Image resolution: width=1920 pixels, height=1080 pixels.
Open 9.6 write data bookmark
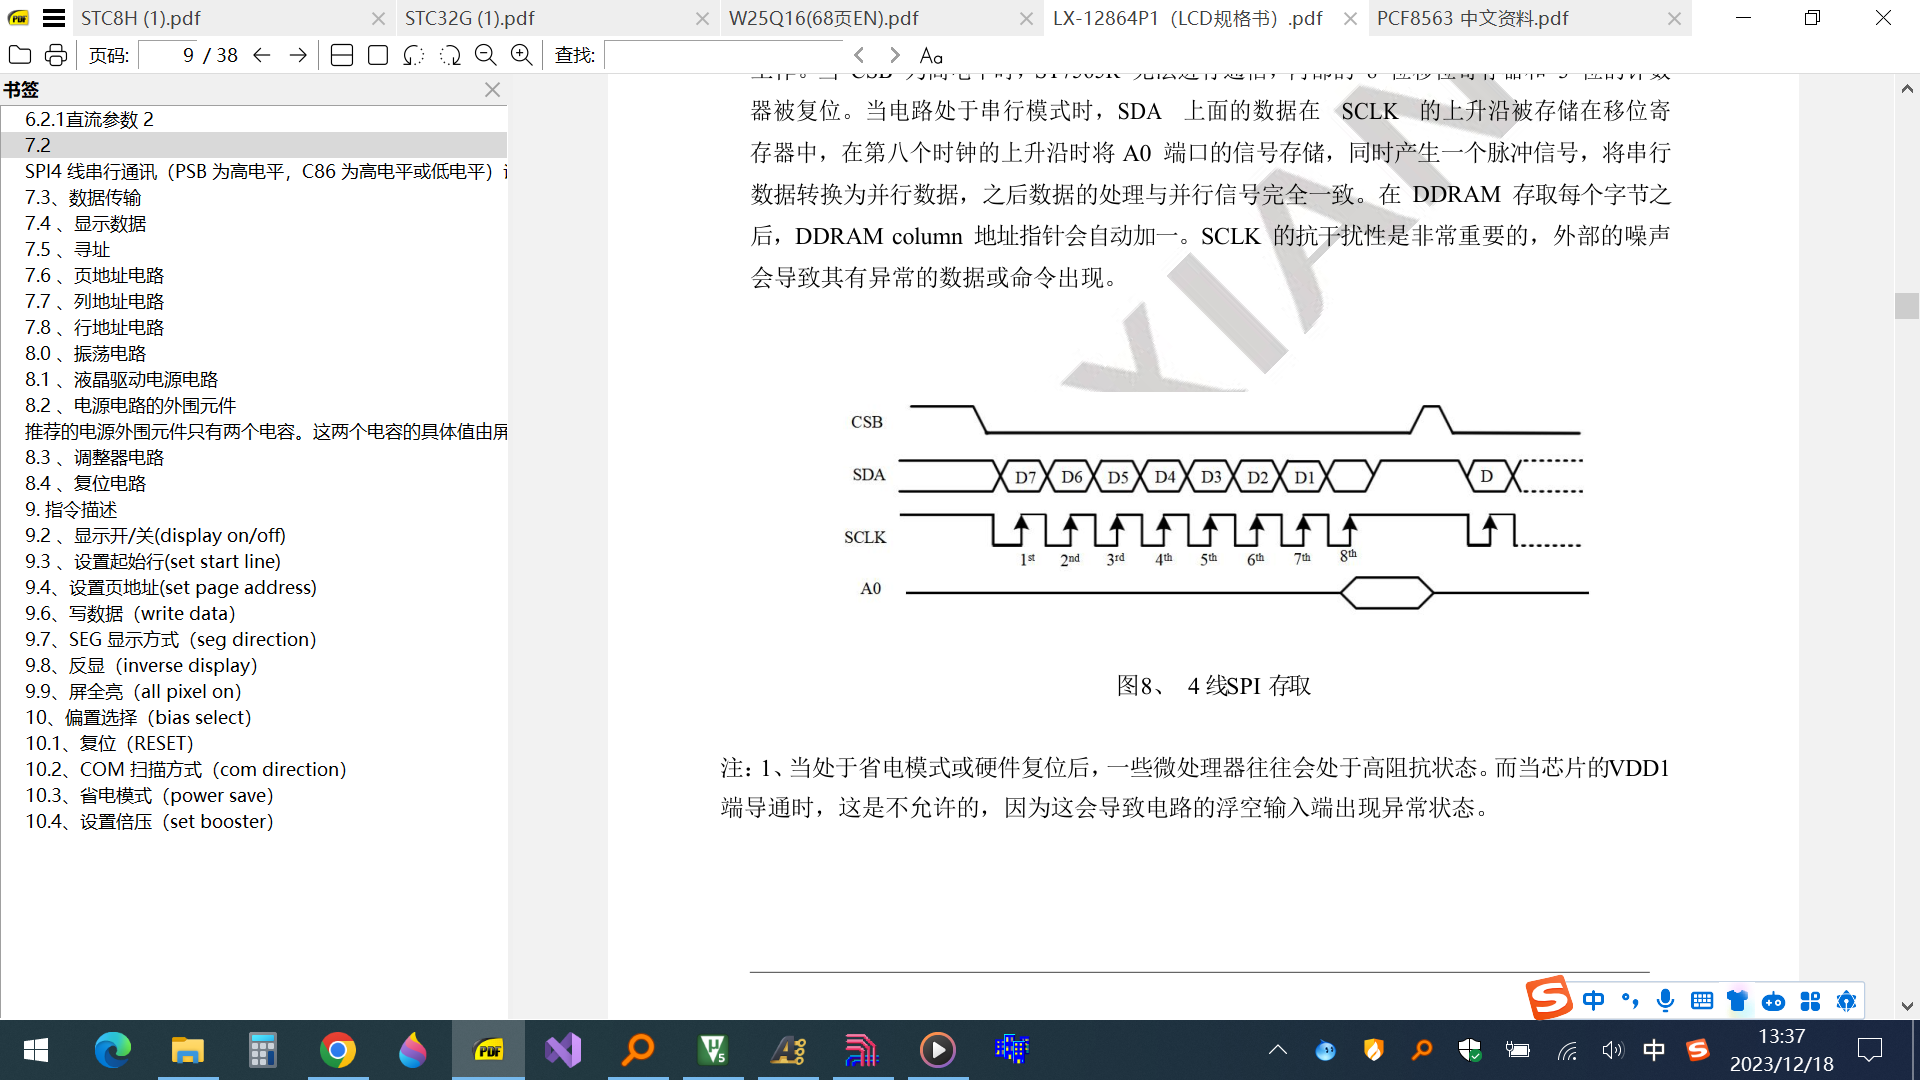pyautogui.click(x=254, y=613)
